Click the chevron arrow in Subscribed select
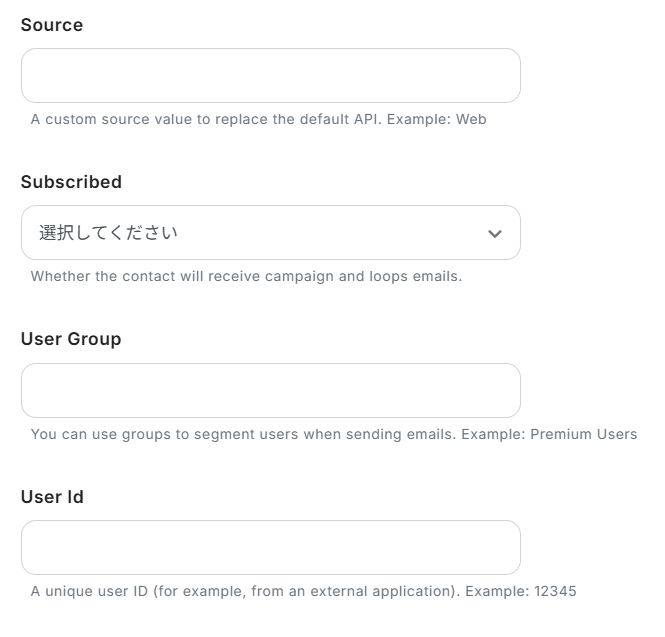Image resolution: width=665 pixels, height=637 pixels. [x=495, y=234]
